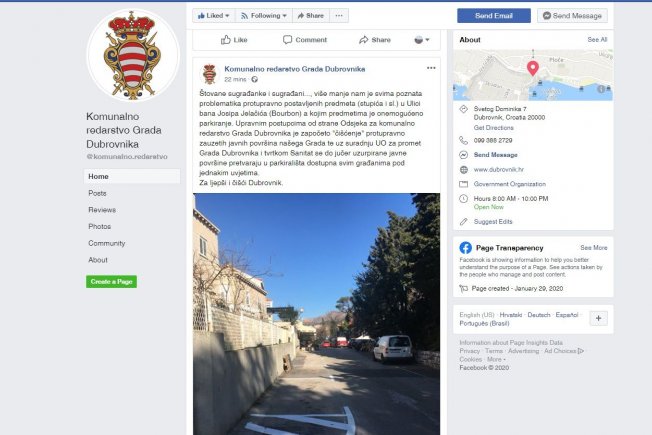This screenshot has height=435, width=652.
Task: Click the Like thumbs-up icon under the post
Action: (x=226, y=40)
